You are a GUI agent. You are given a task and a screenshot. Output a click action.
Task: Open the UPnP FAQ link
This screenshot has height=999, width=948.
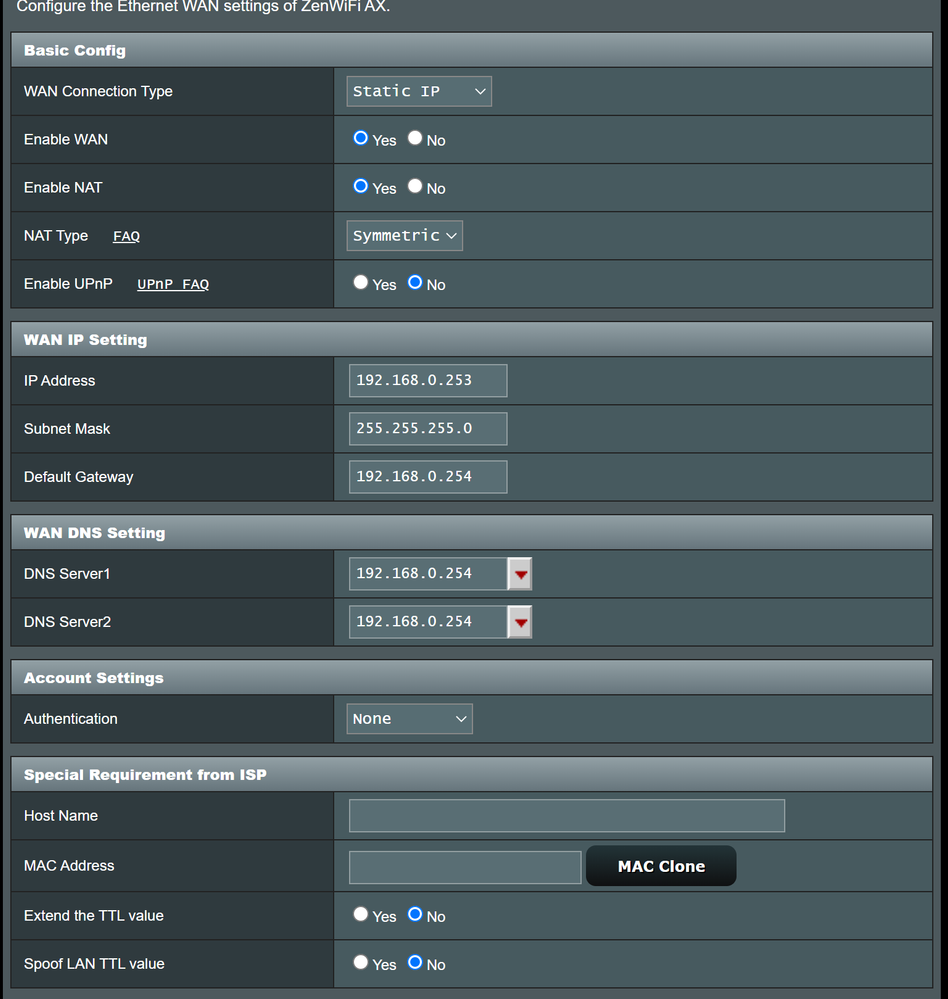tap(173, 285)
